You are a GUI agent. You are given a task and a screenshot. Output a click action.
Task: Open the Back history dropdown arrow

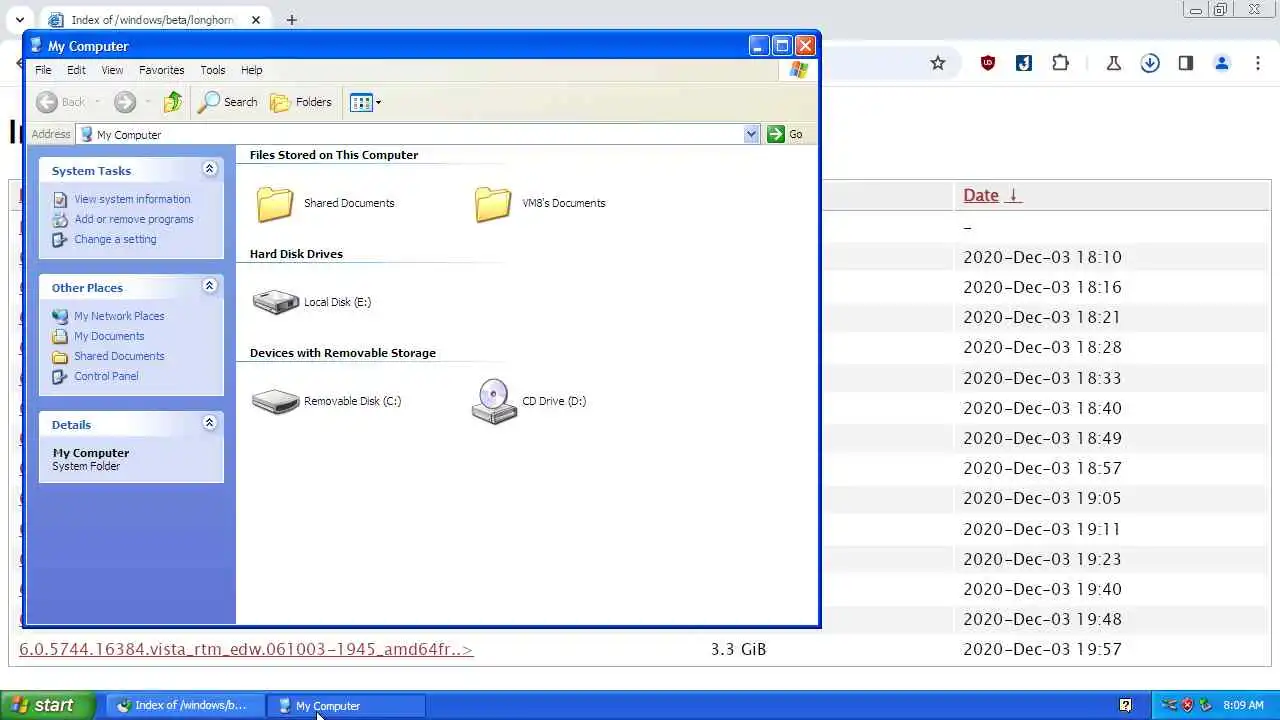tap(97, 102)
